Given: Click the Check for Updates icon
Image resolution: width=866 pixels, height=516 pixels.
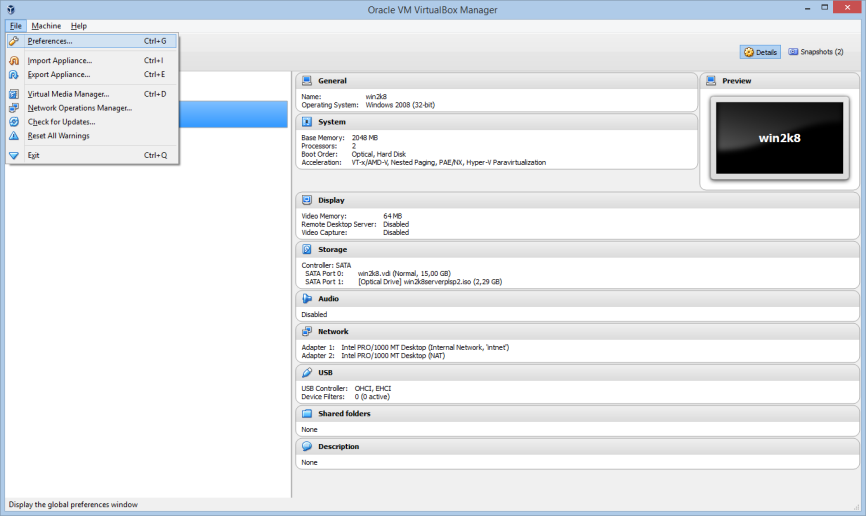Looking at the screenshot, I should (x=14, y=122).
